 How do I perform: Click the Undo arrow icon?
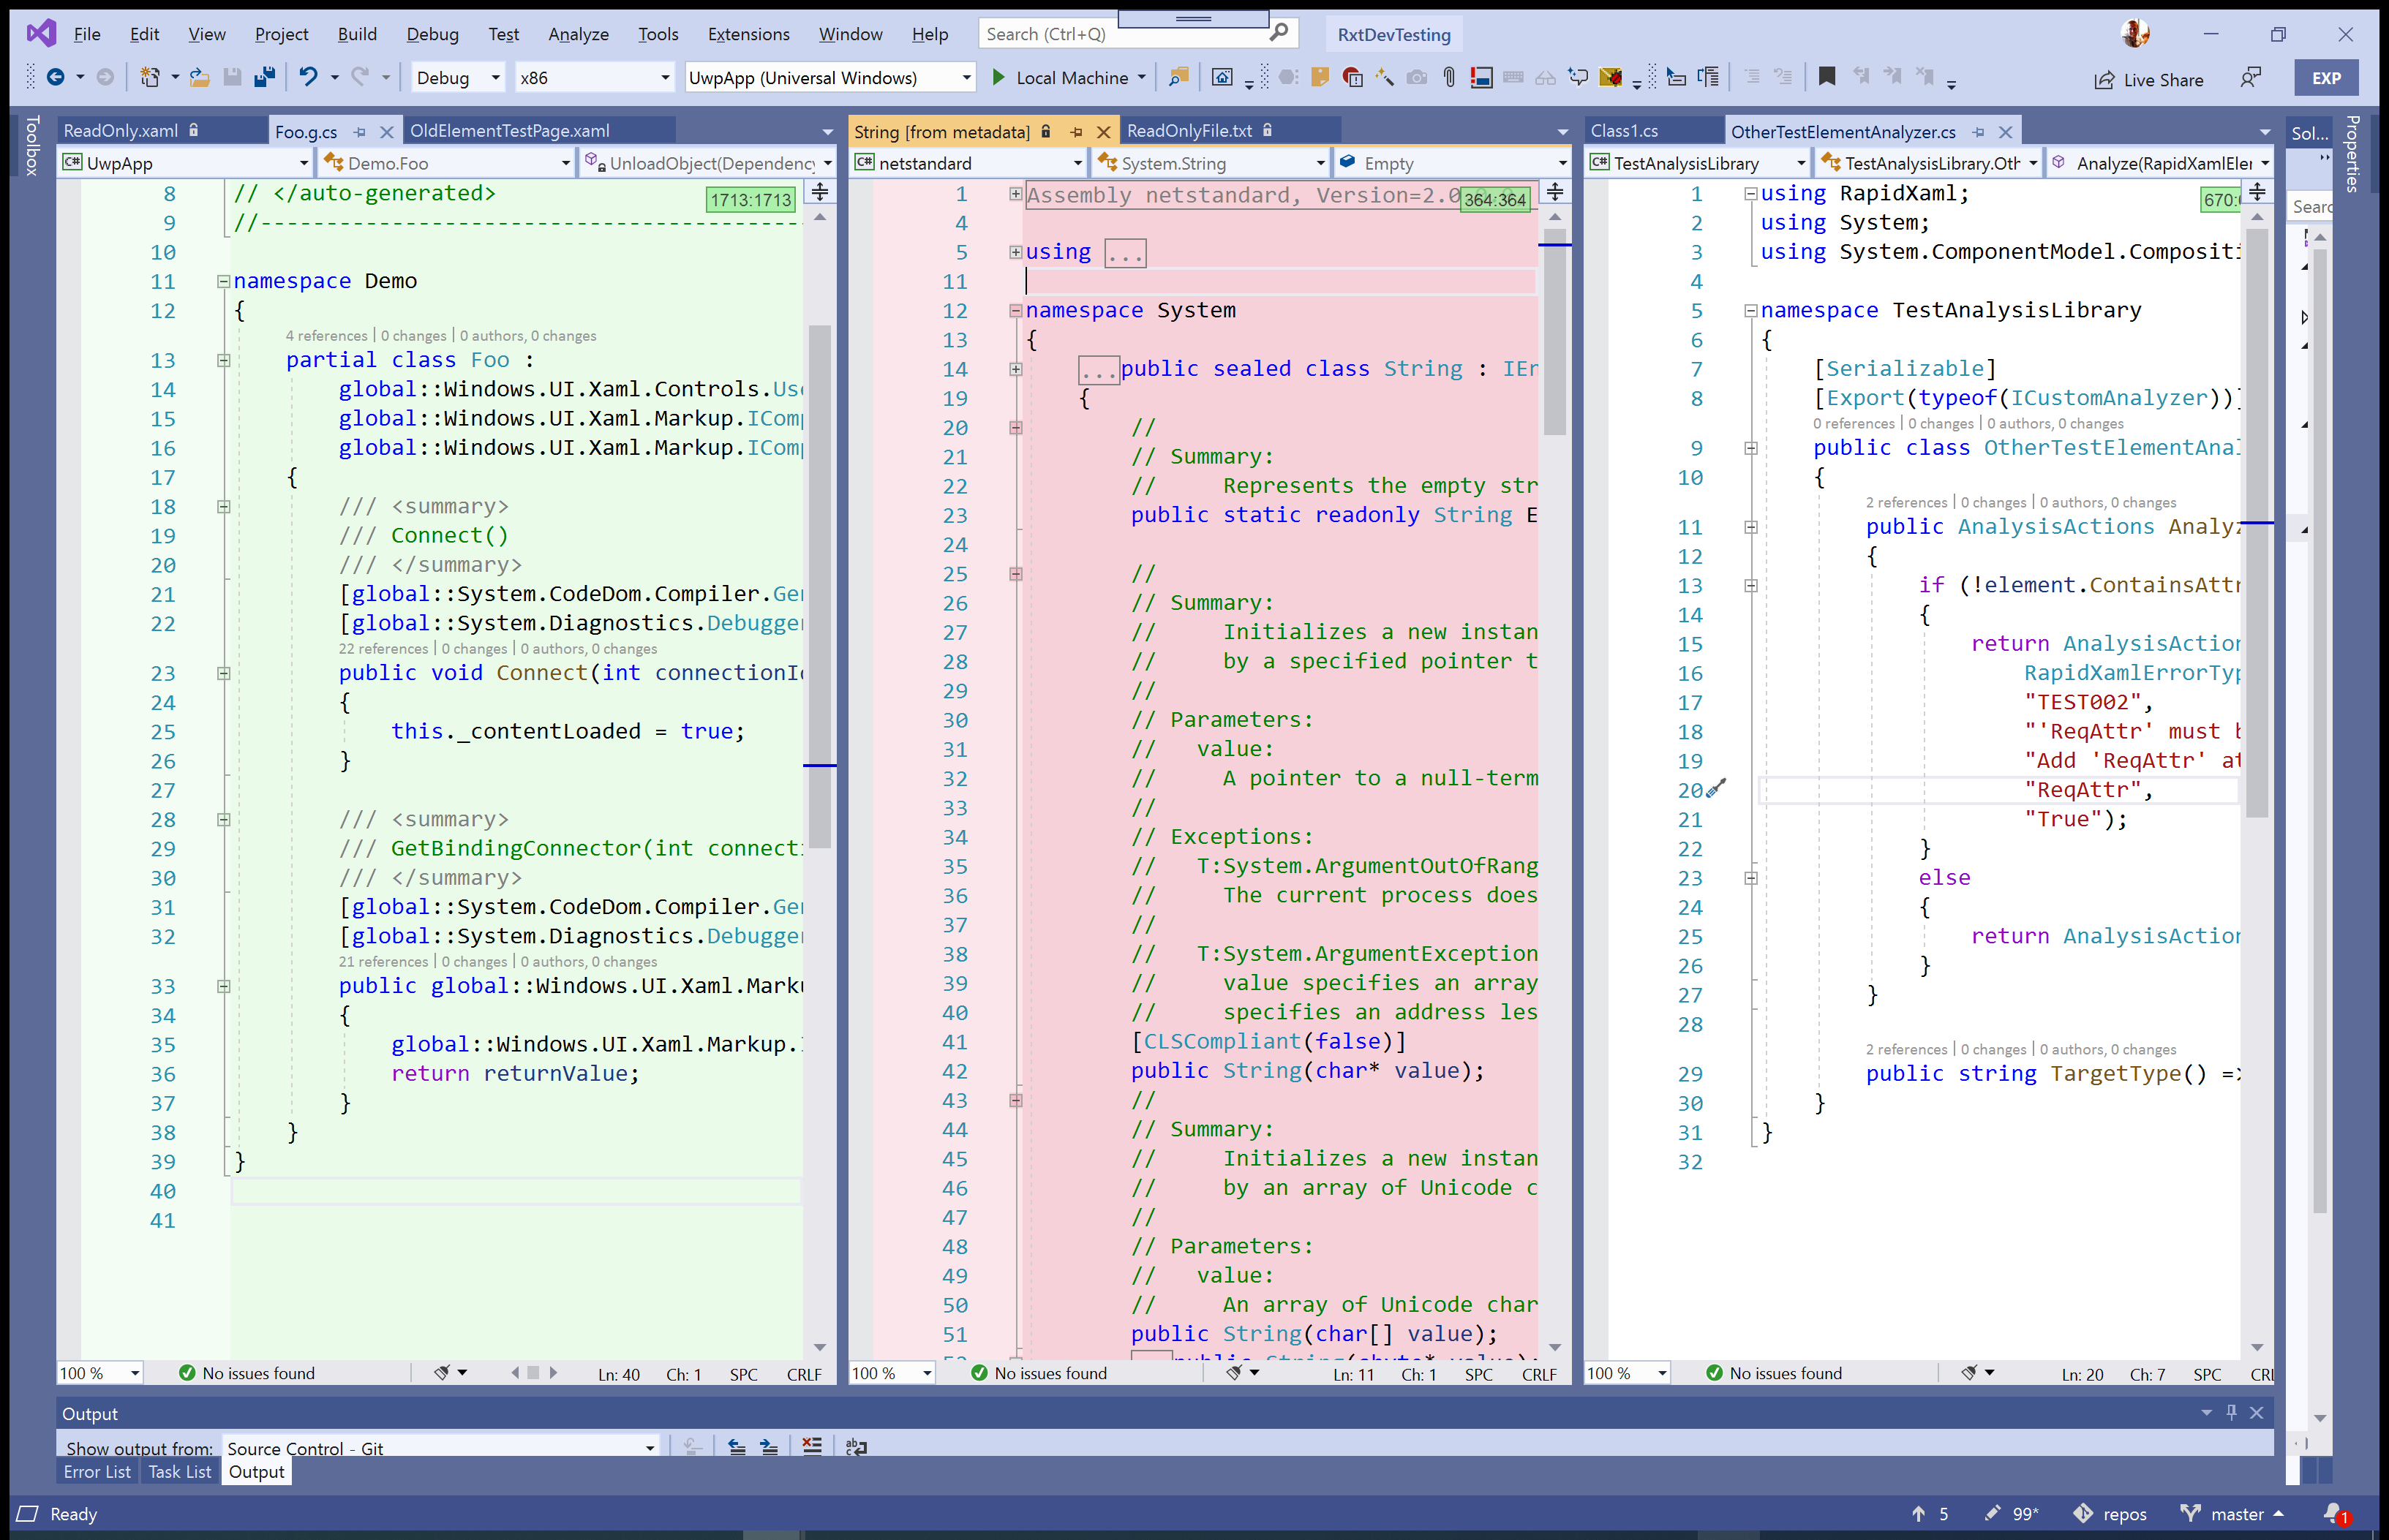click(x=308, y=77)
